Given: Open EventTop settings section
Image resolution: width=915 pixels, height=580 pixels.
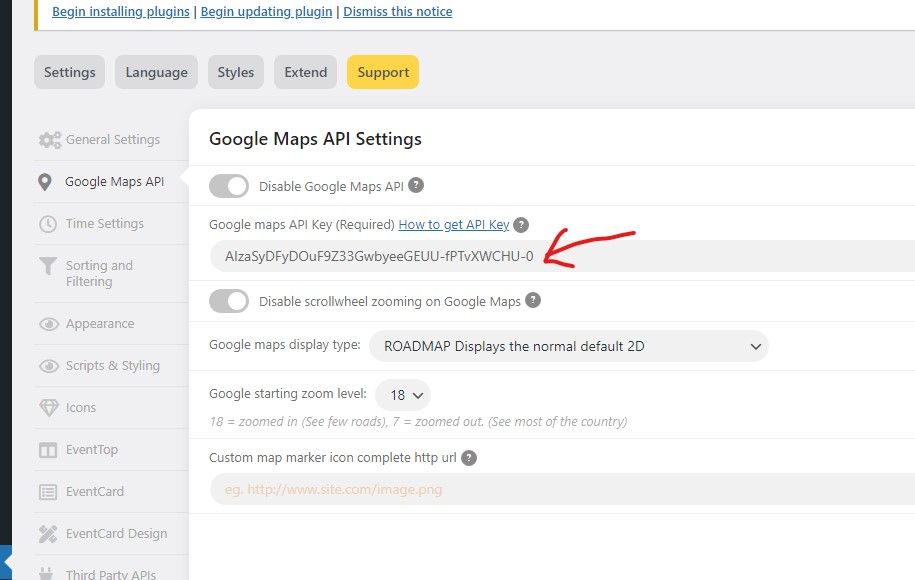Looking at the screenshot, I should tap(111, 450).
